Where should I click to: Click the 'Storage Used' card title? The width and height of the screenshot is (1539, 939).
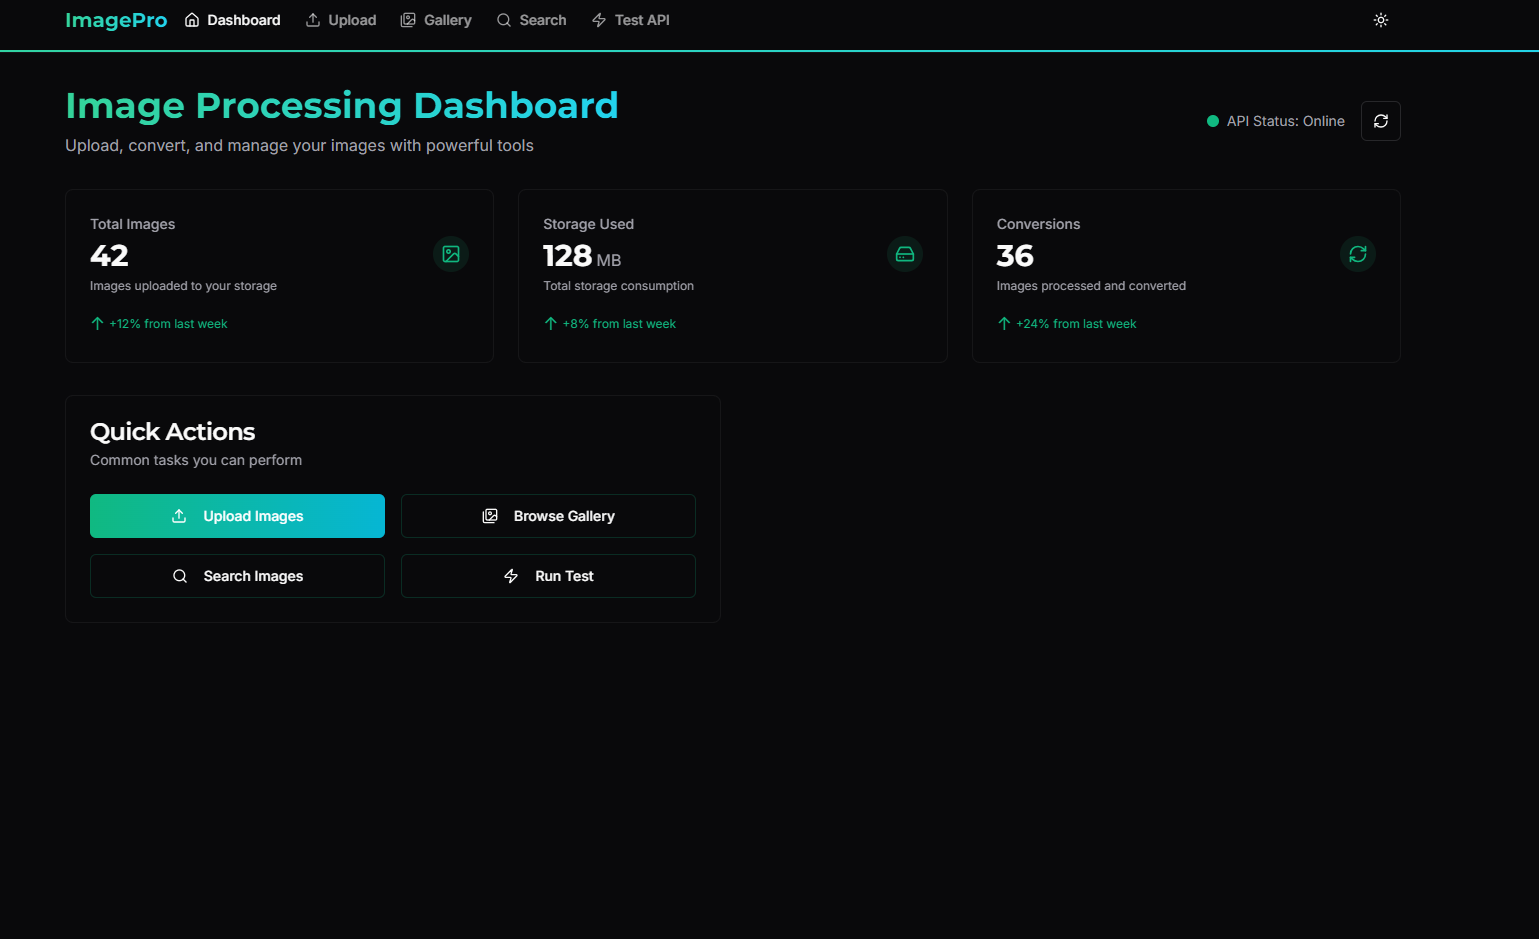(x=588, y=224)
